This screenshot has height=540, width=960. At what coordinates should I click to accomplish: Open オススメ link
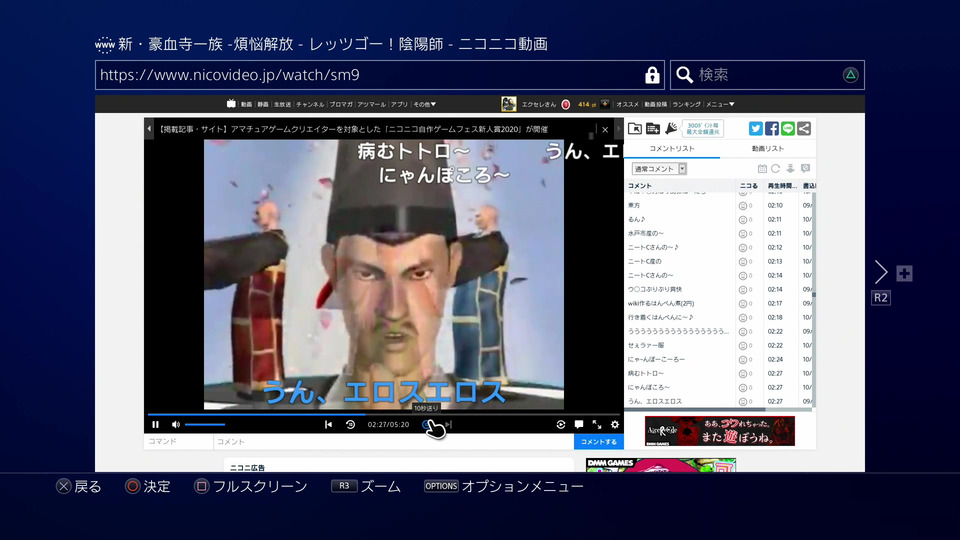(x=628, y=104)
